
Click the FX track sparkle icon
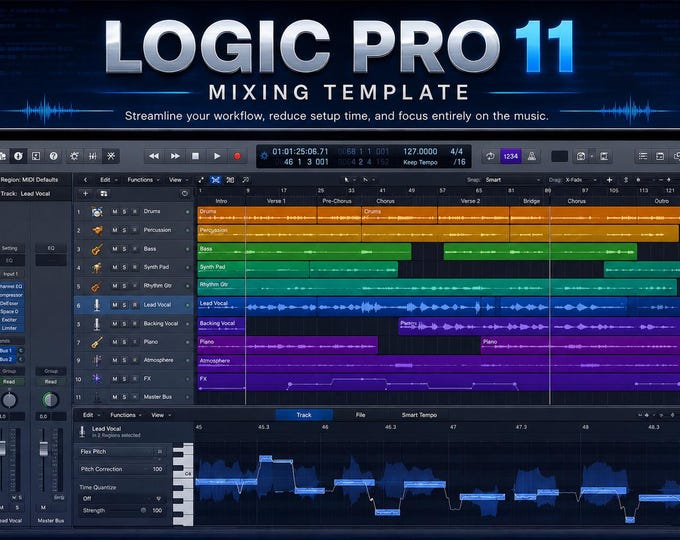[97, 379]
